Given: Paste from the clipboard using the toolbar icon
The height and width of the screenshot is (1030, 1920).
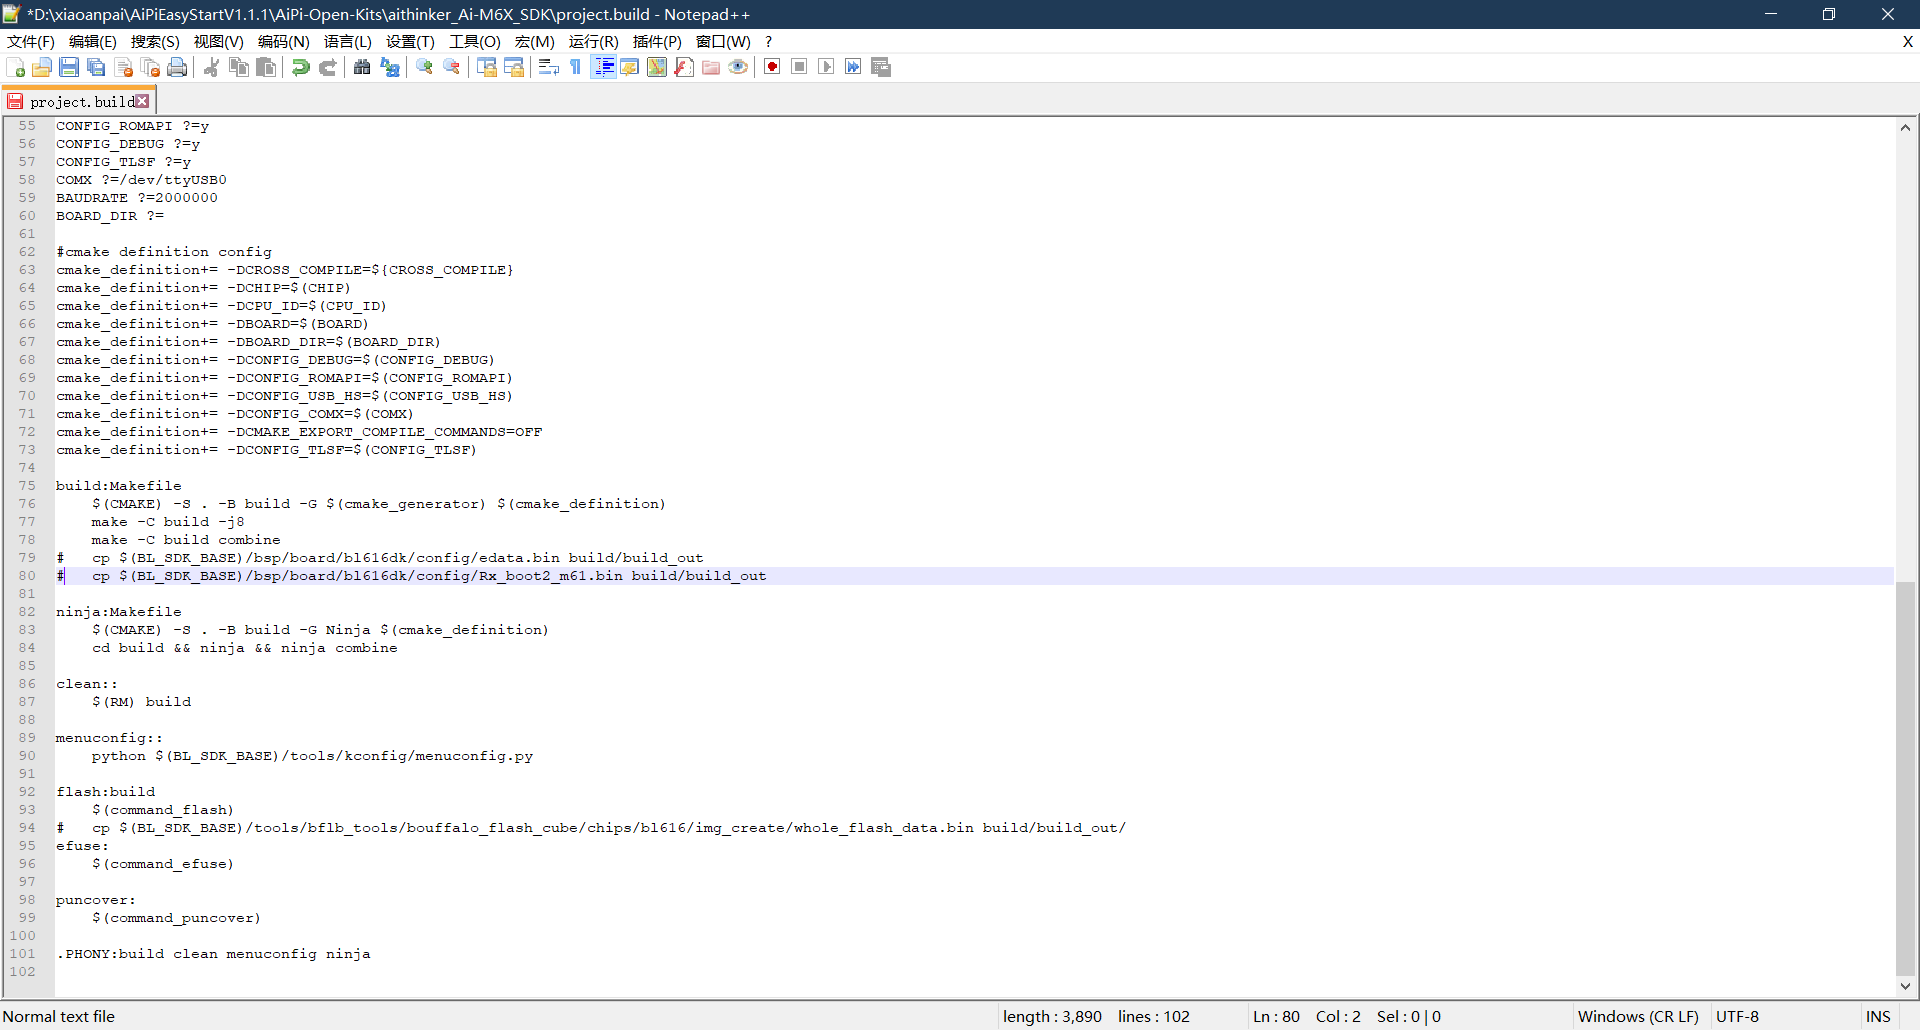Looking at the screenshot, I should [x=266, y=67].
